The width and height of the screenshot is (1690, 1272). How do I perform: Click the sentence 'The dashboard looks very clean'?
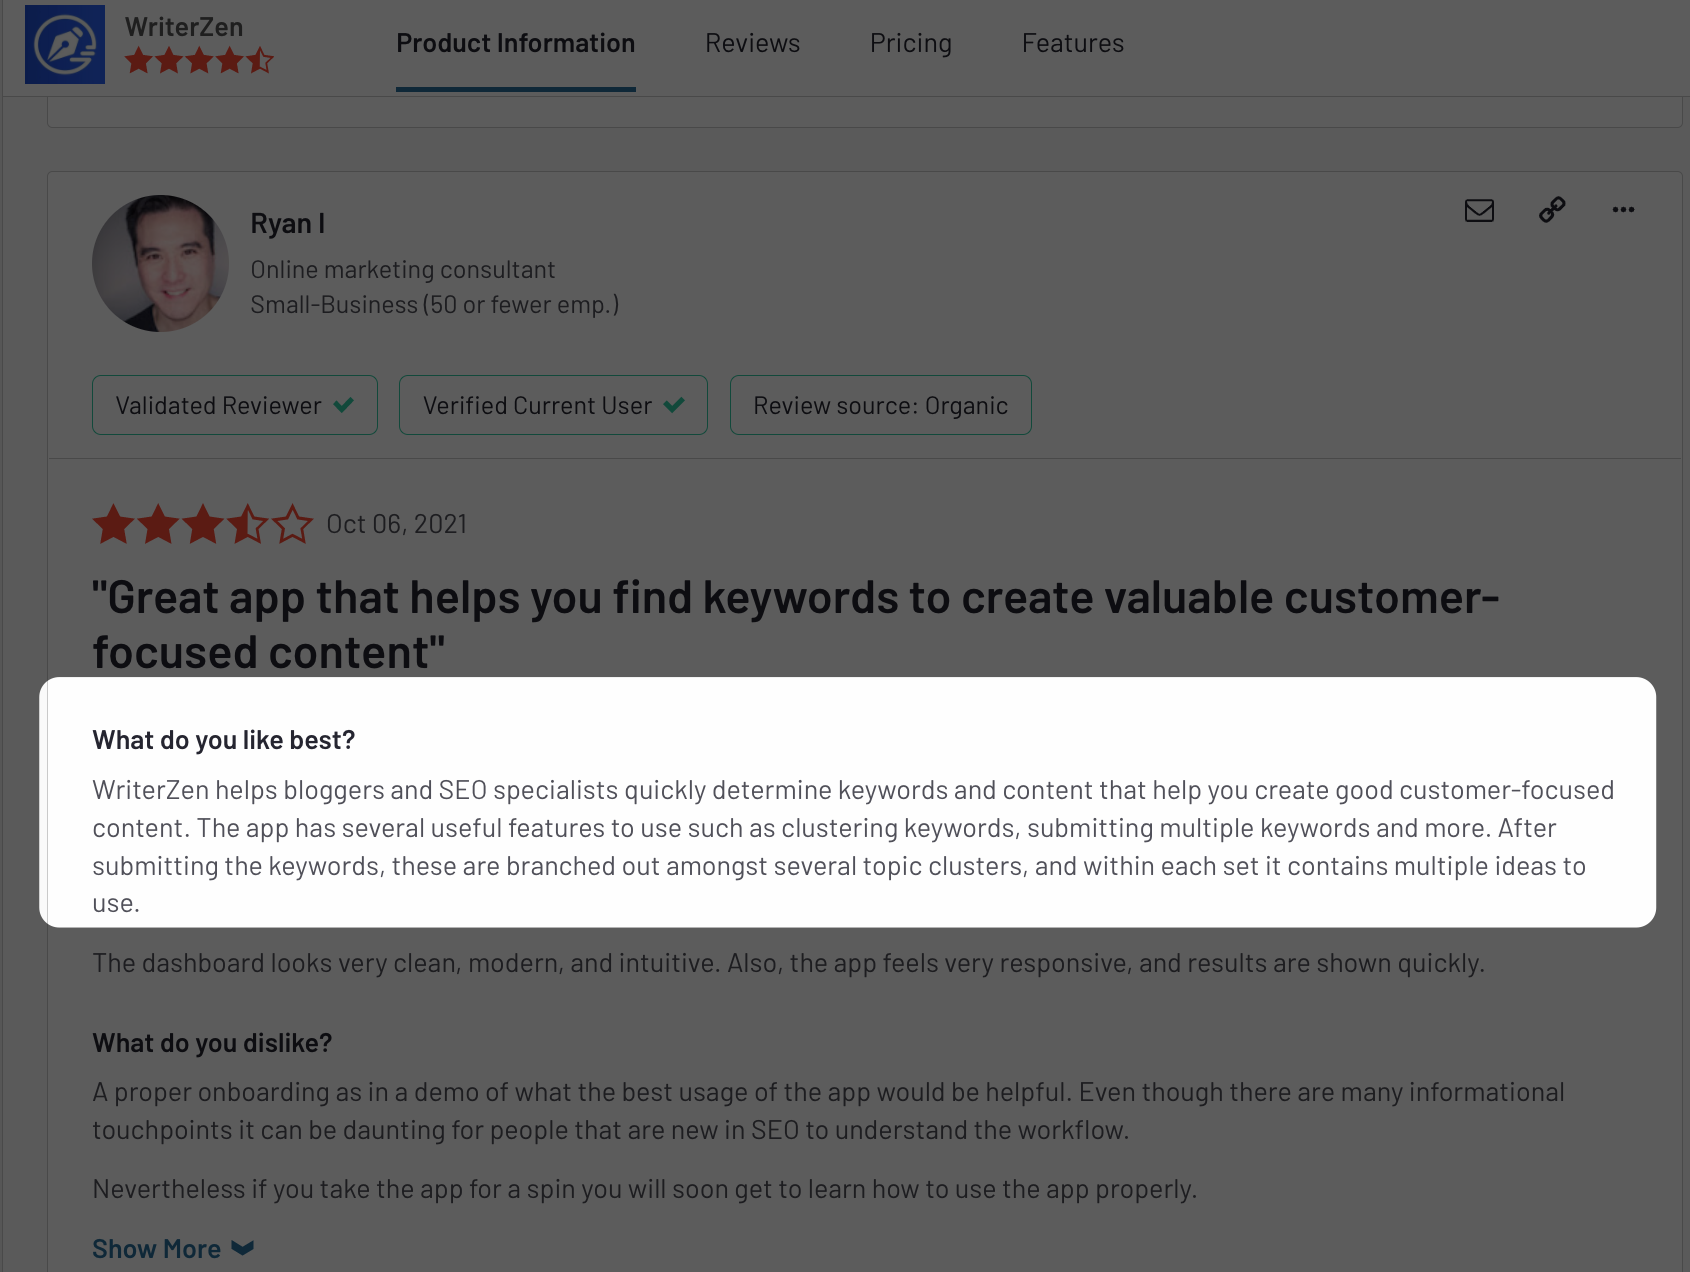pyautogui.click(x=788, y=963)
